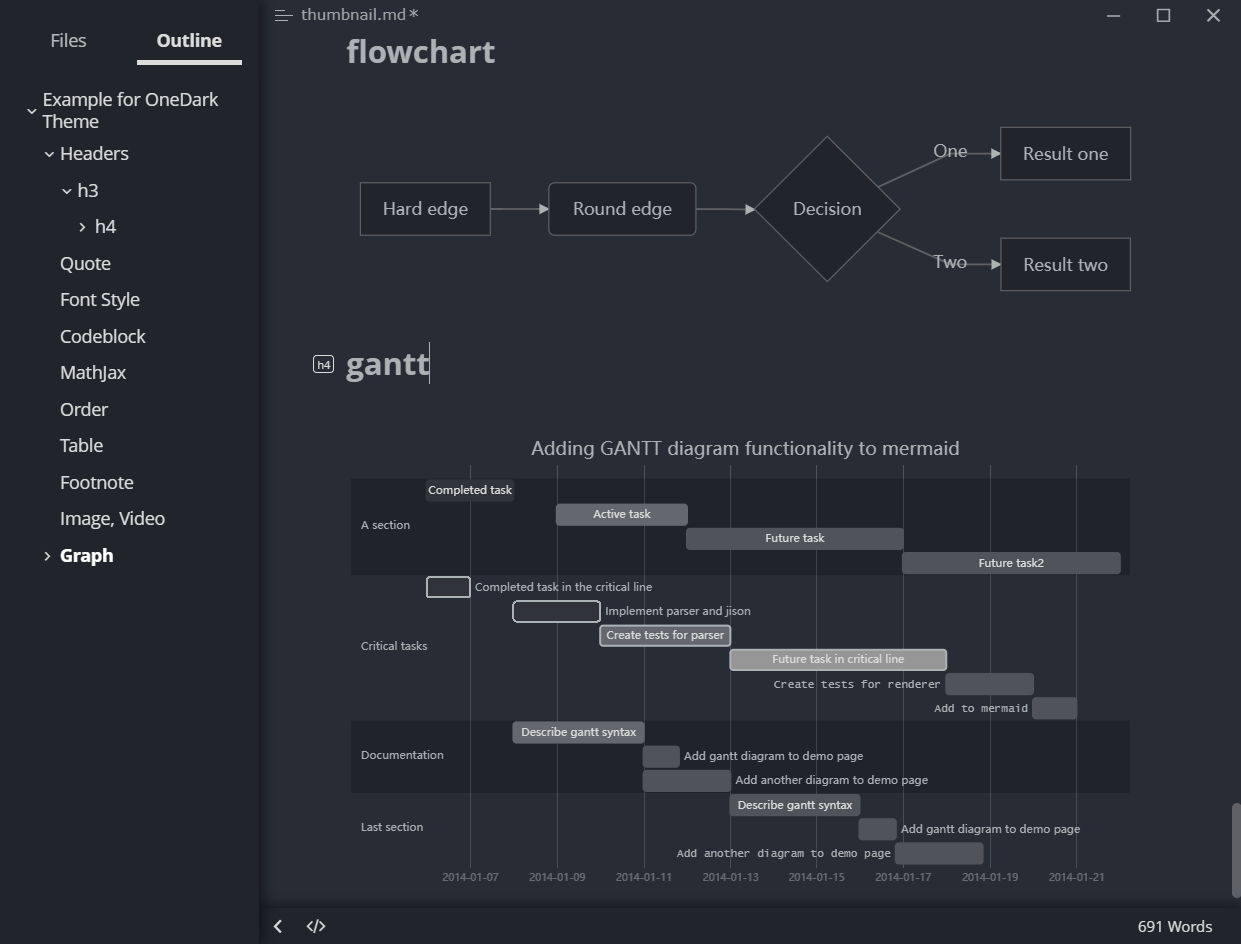Select the Outline tab
Viewport: 1241px width, 944px height.
pyautogui.click(x=189, y=40)
